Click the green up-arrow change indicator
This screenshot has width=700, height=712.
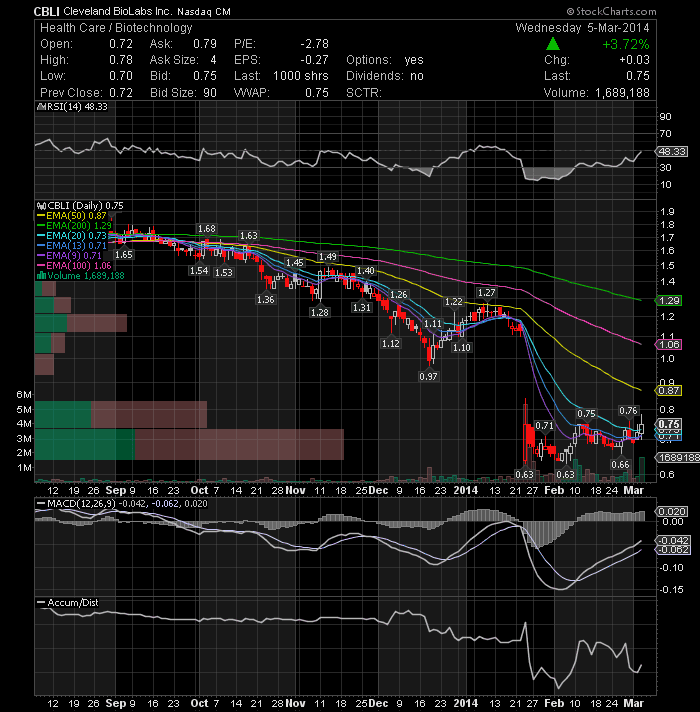coord(552,44)
